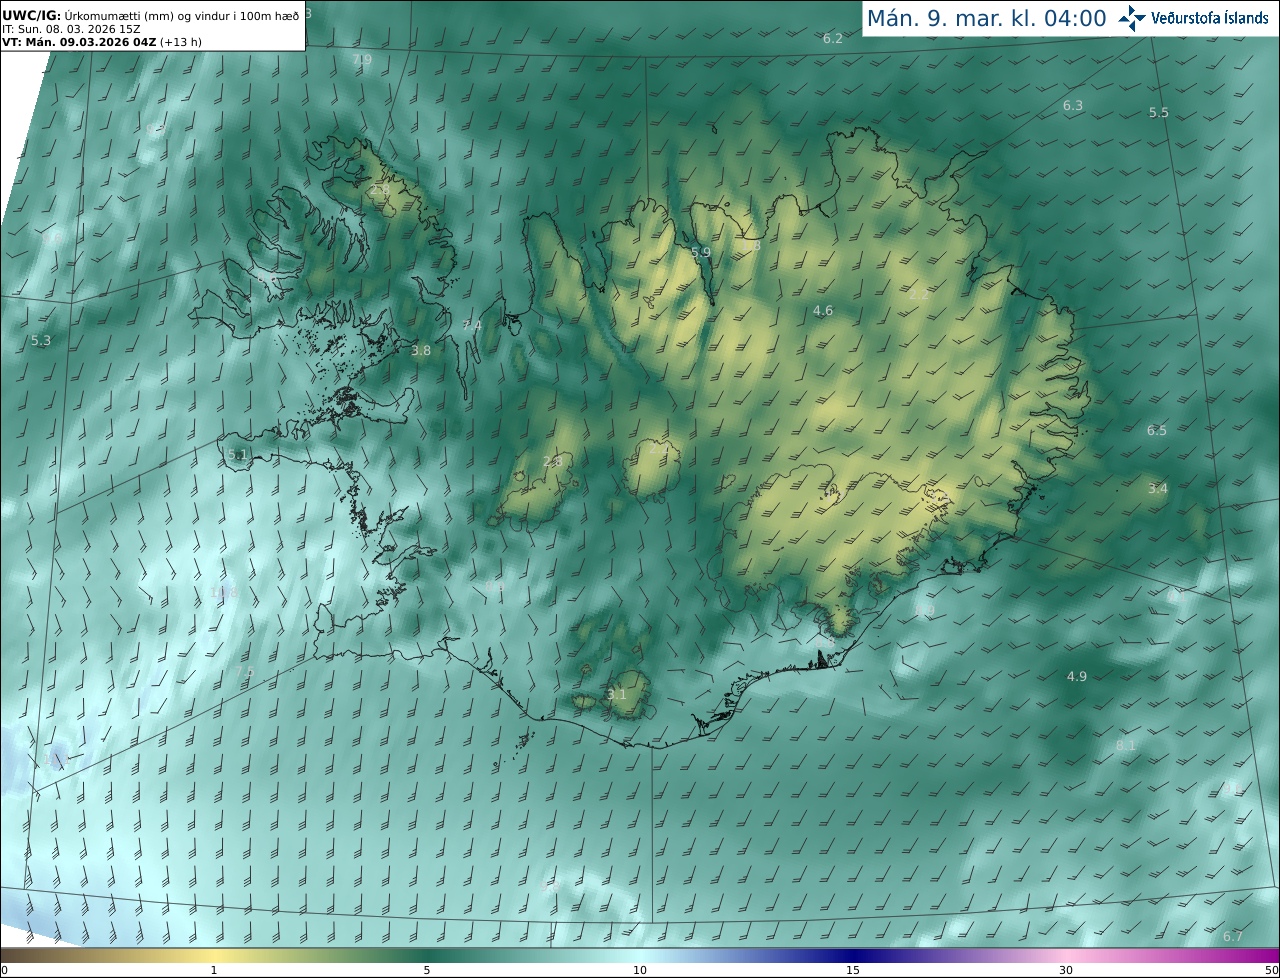This screenshot has width=1280, height=978.
Task: Click the 8.9 value label
Action: pyautogui.click(x=925, y=610)
